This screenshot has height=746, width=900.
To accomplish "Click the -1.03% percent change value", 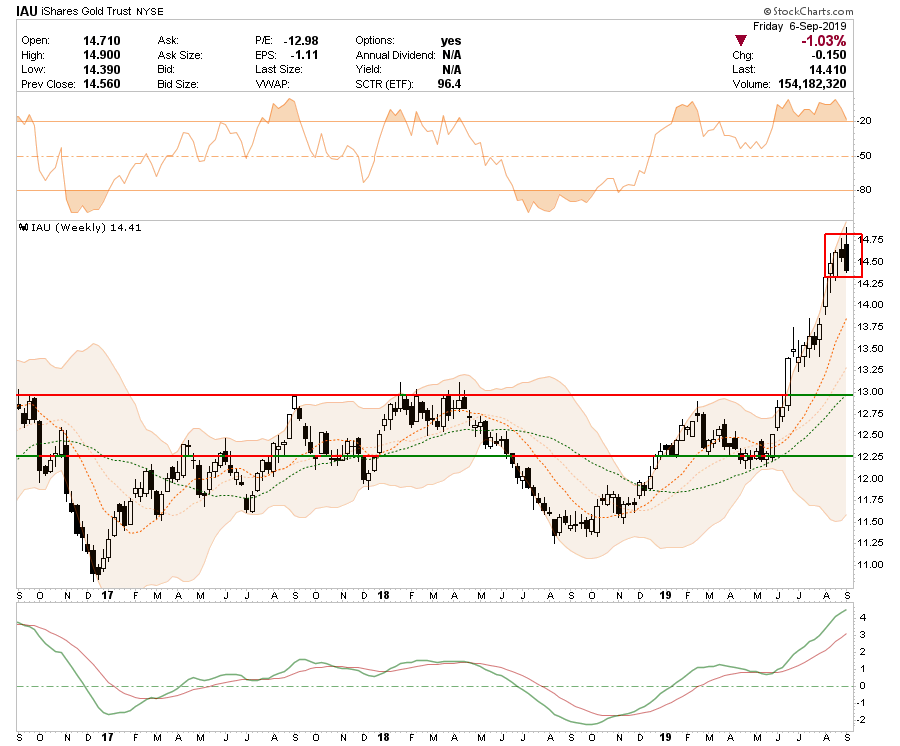I will 824,41.
